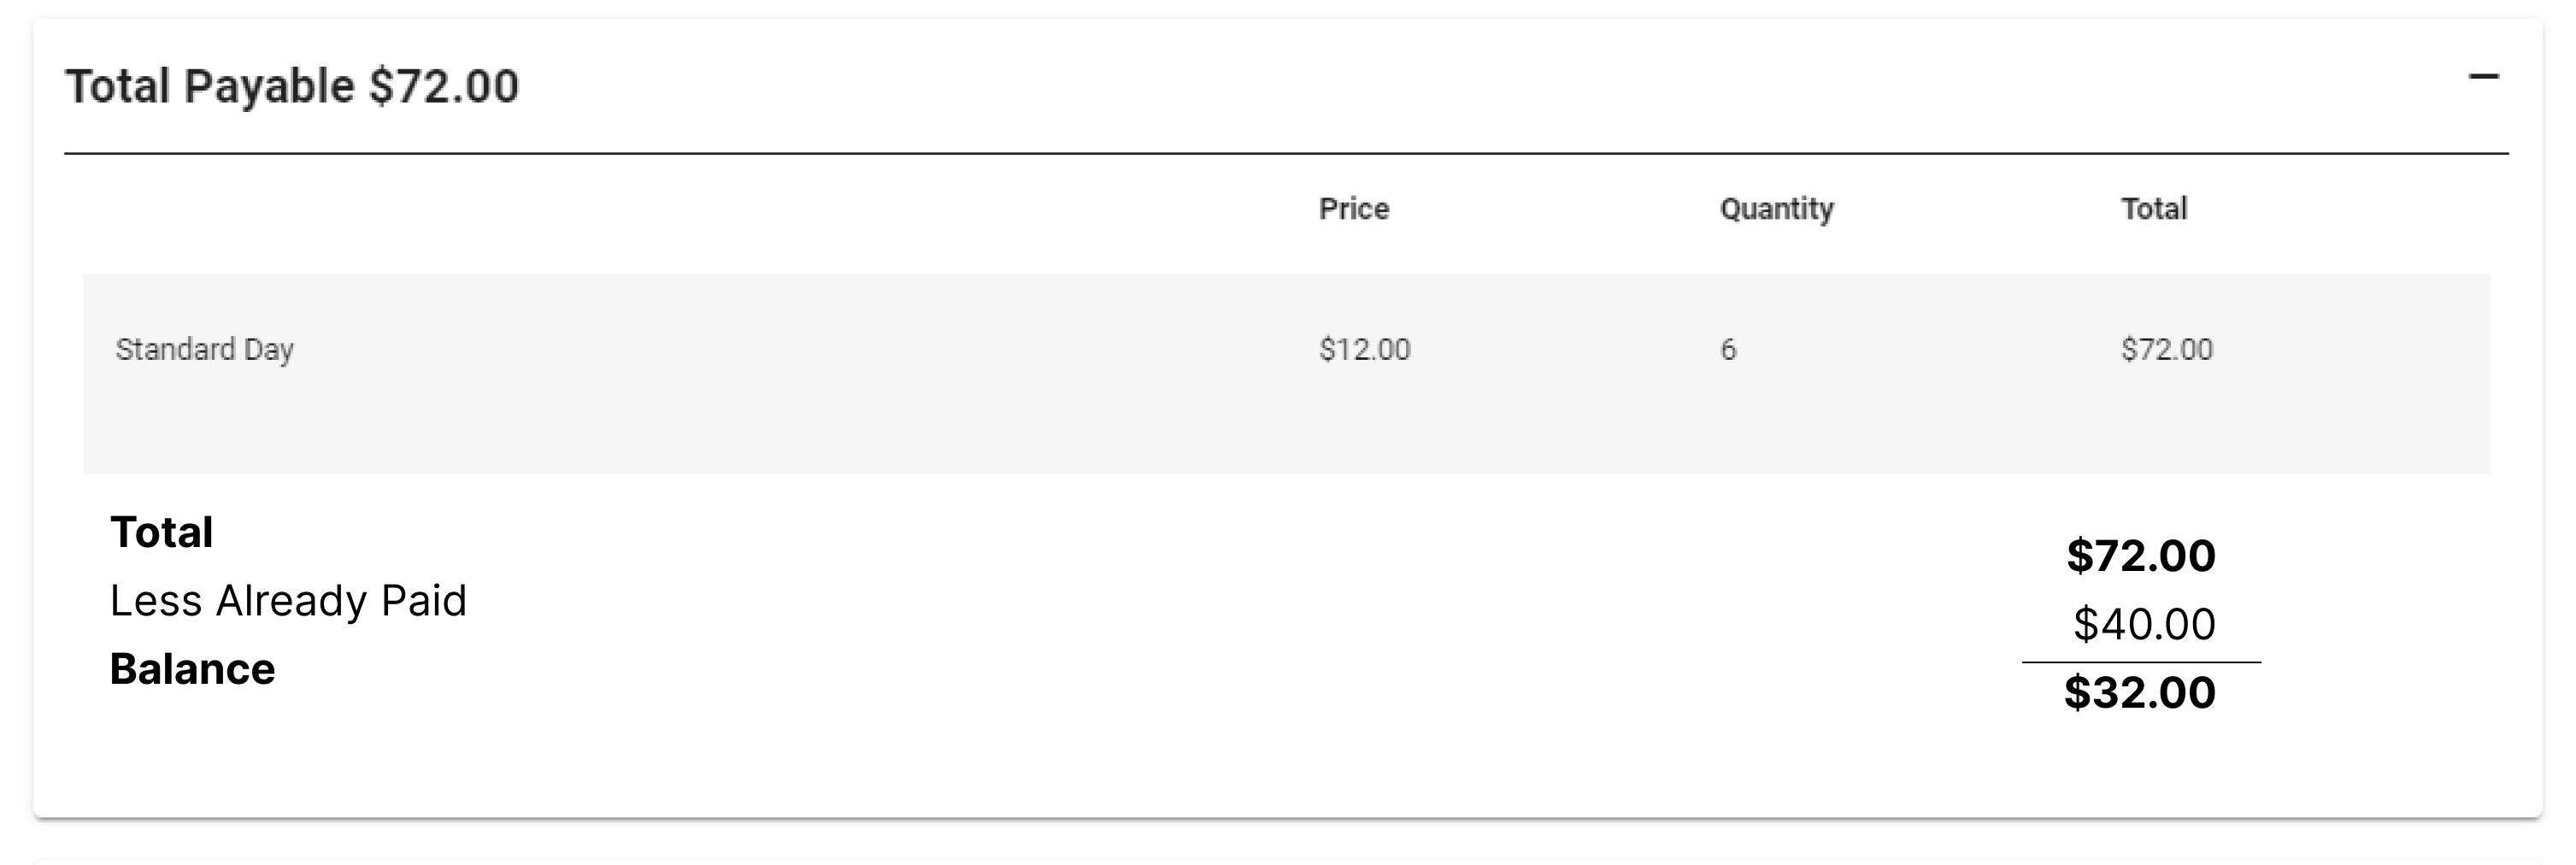Click the bold Total label

161,532
